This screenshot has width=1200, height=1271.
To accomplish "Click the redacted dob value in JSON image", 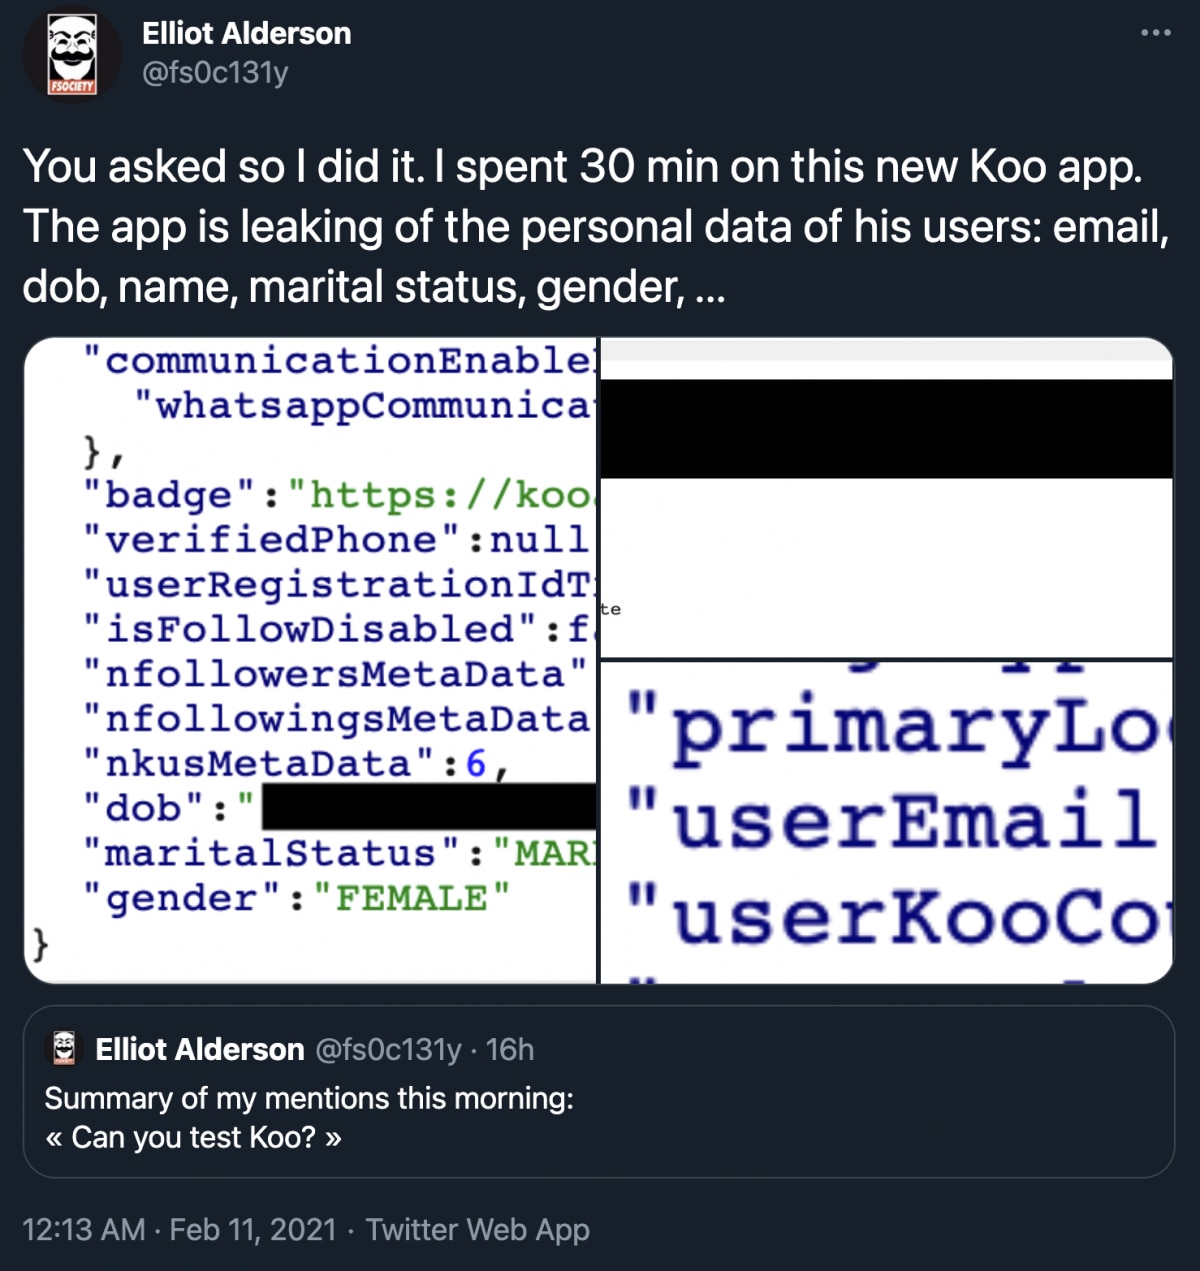I will pos(428,806).
